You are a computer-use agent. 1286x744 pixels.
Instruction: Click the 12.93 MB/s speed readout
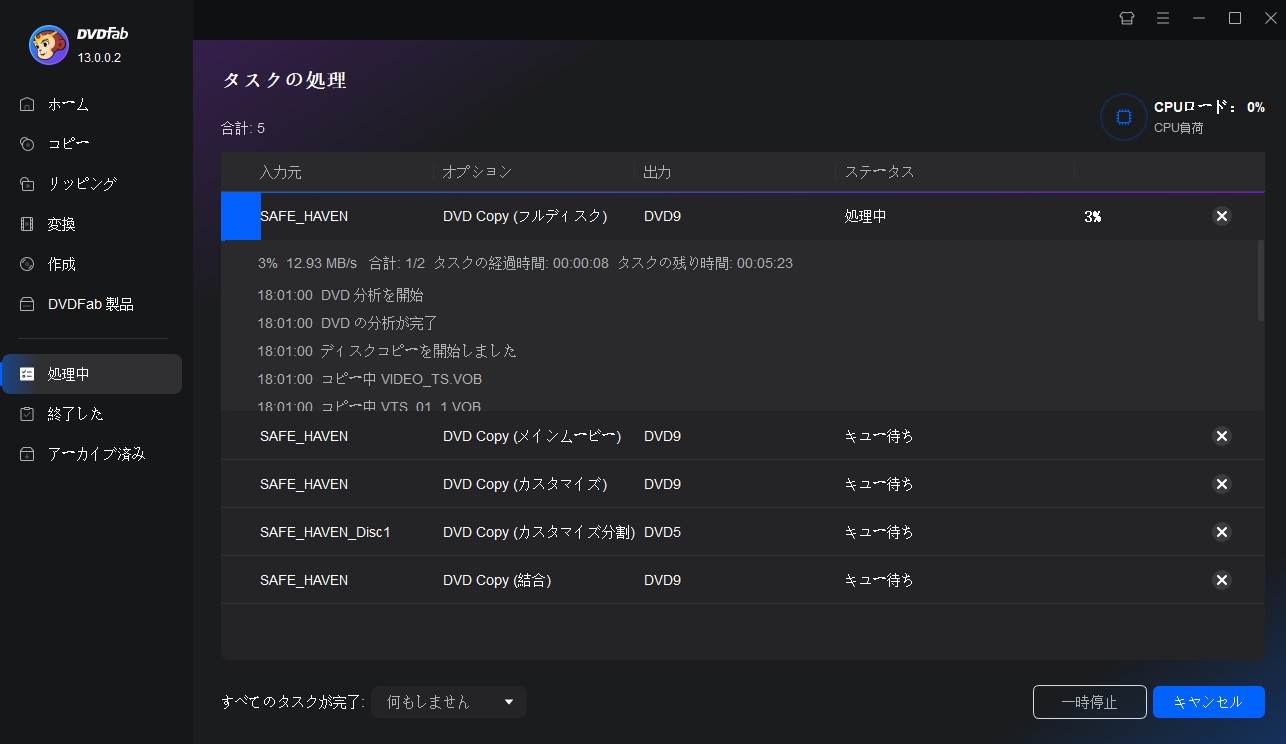[x=321, y=263]
